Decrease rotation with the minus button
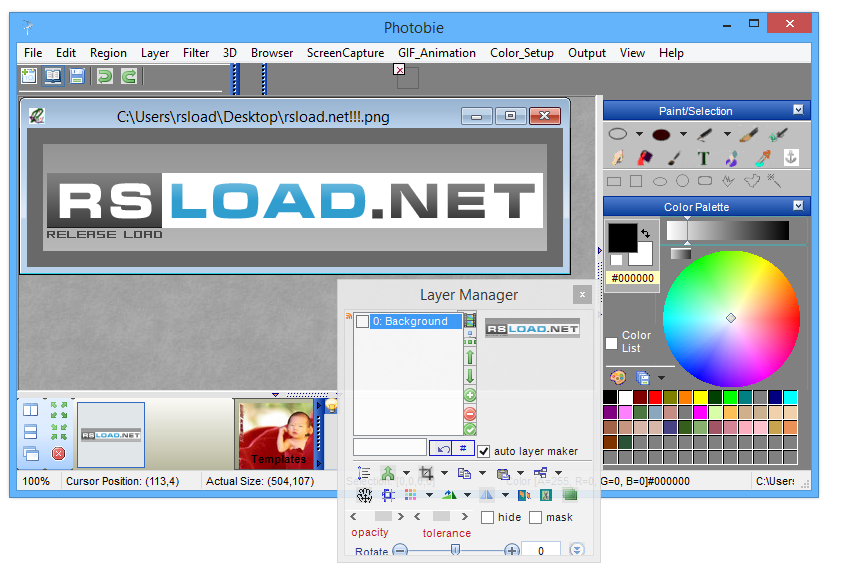Viewport: 843px width, 576px height. 400,550
